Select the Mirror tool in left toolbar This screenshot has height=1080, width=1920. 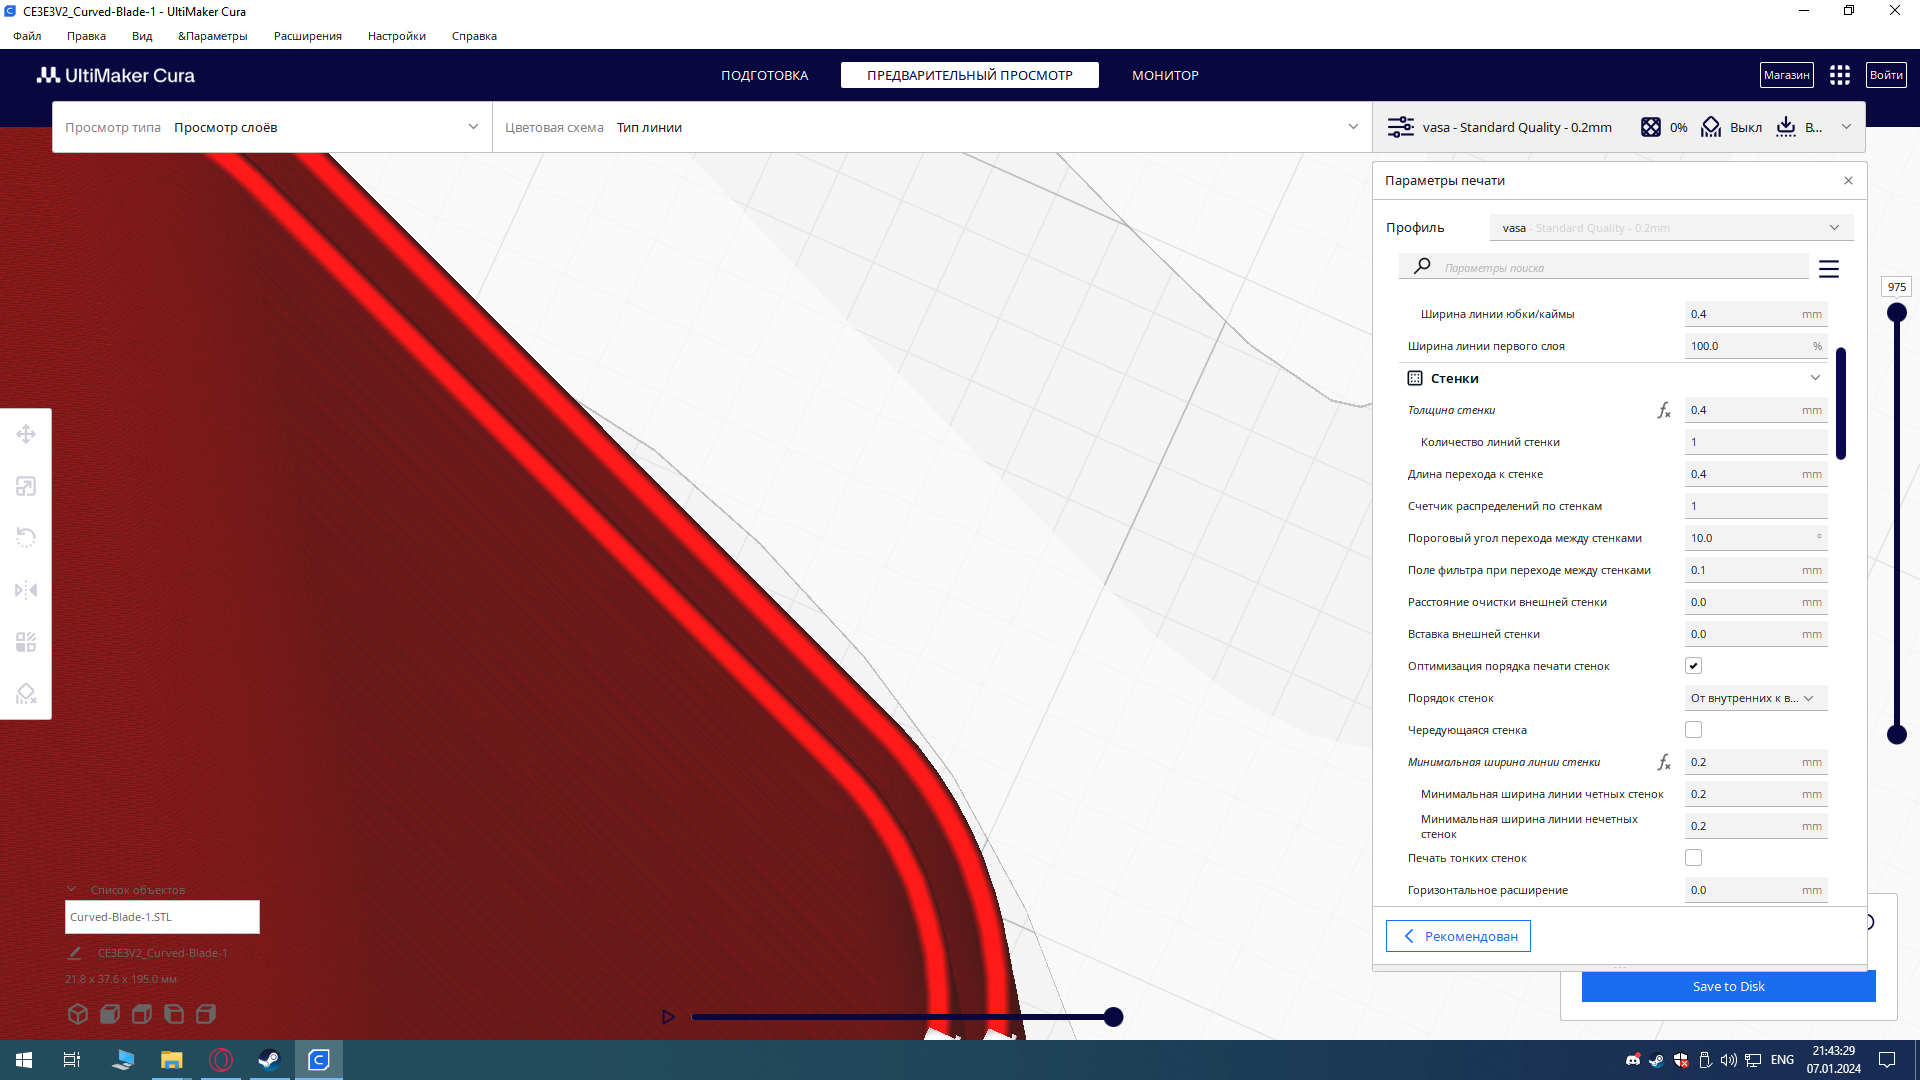(26, 590)
